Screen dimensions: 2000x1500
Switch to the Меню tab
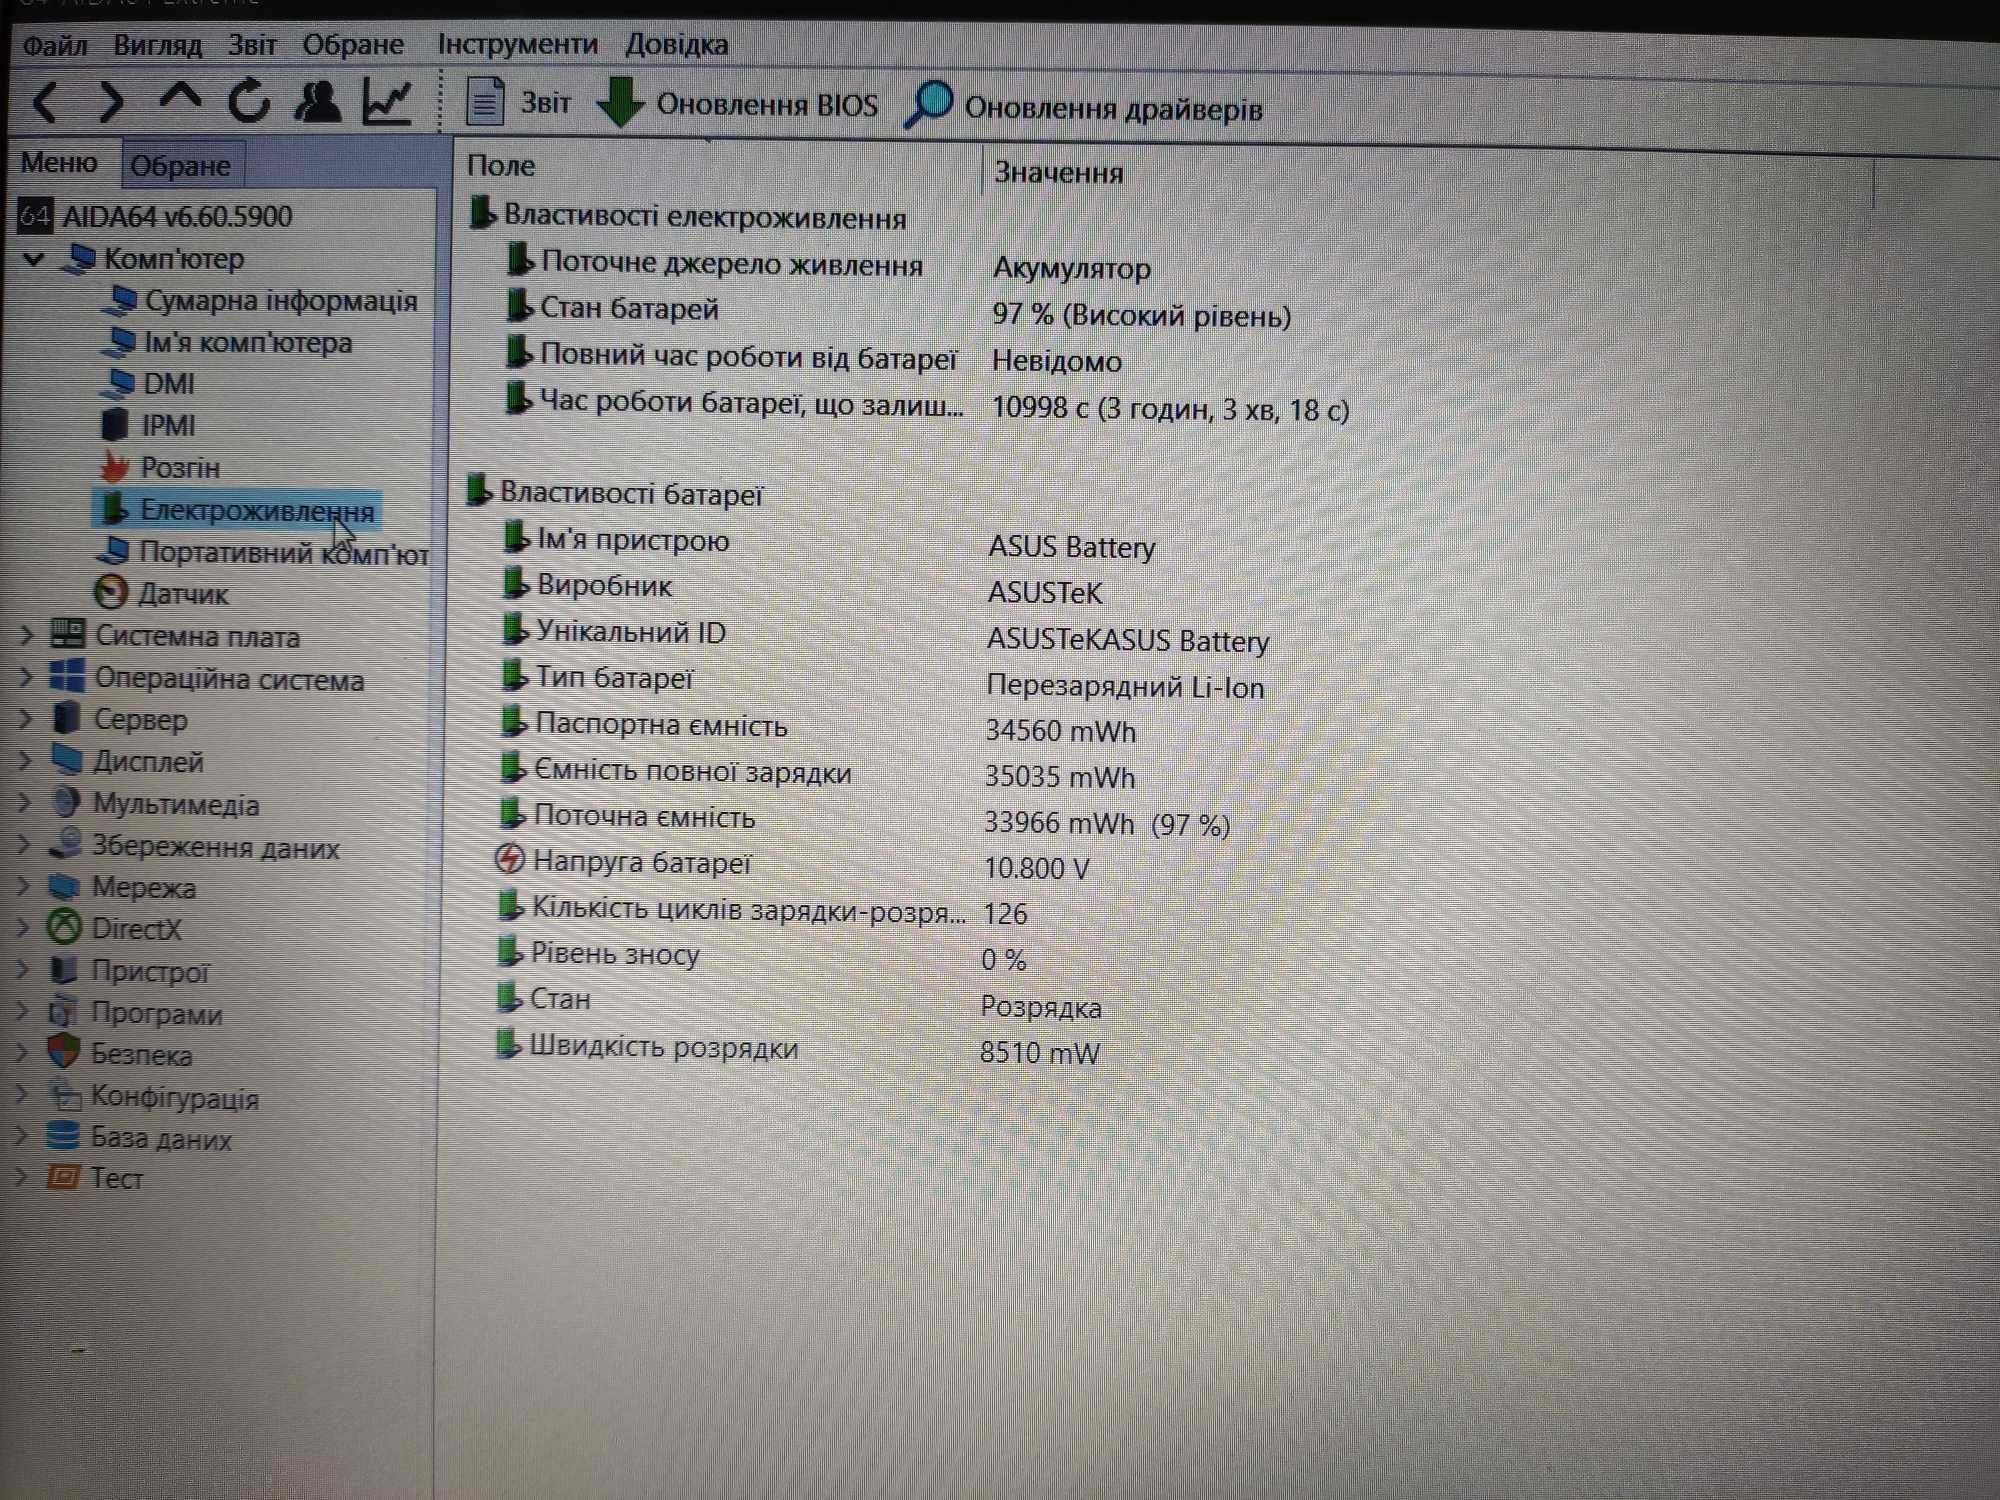[x=59, y=163]
